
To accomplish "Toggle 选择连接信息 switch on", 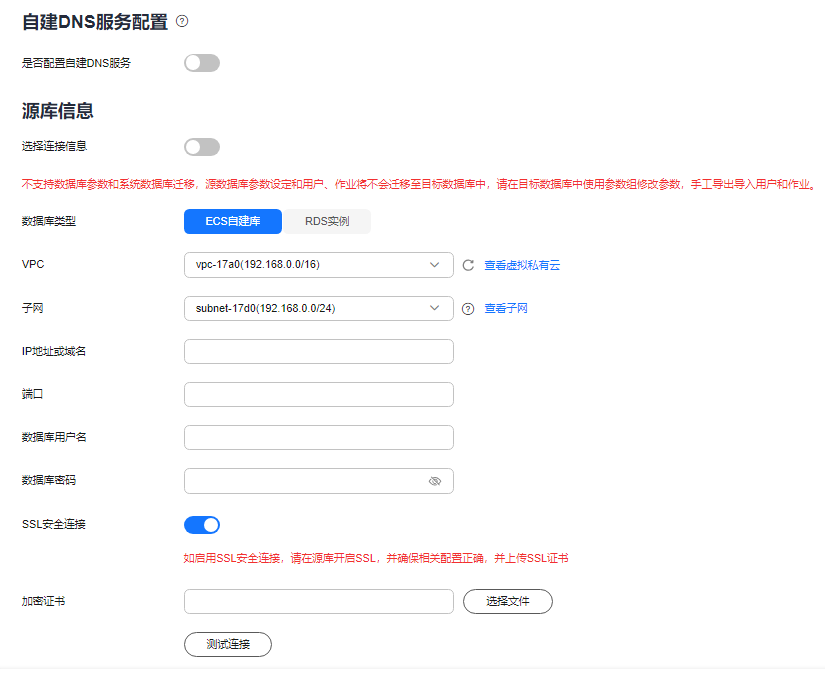I will click(x=201, y=145).
